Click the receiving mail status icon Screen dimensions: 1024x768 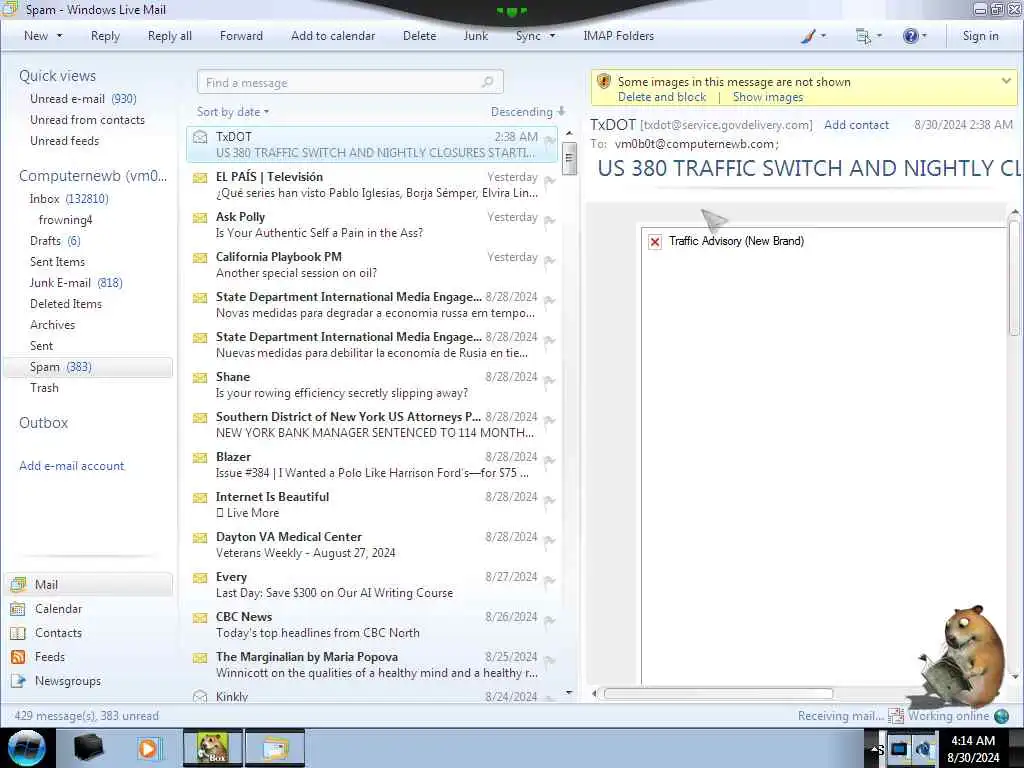point(895,716)
